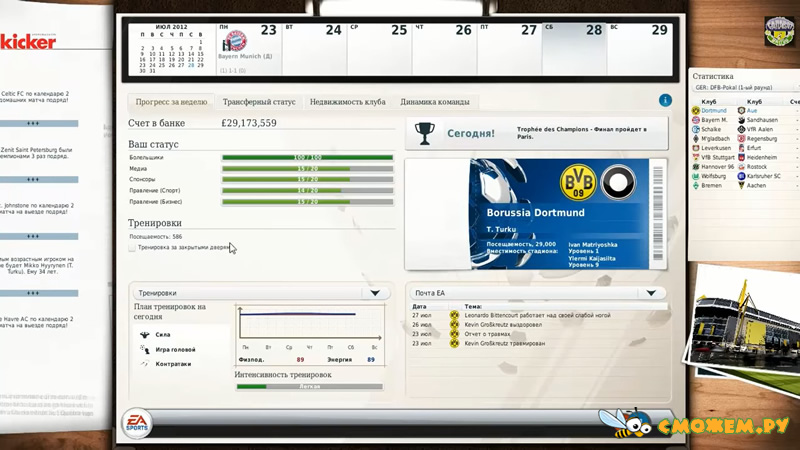Open the Отчет о травмах message
800x450 pixels.
point(487,334)
